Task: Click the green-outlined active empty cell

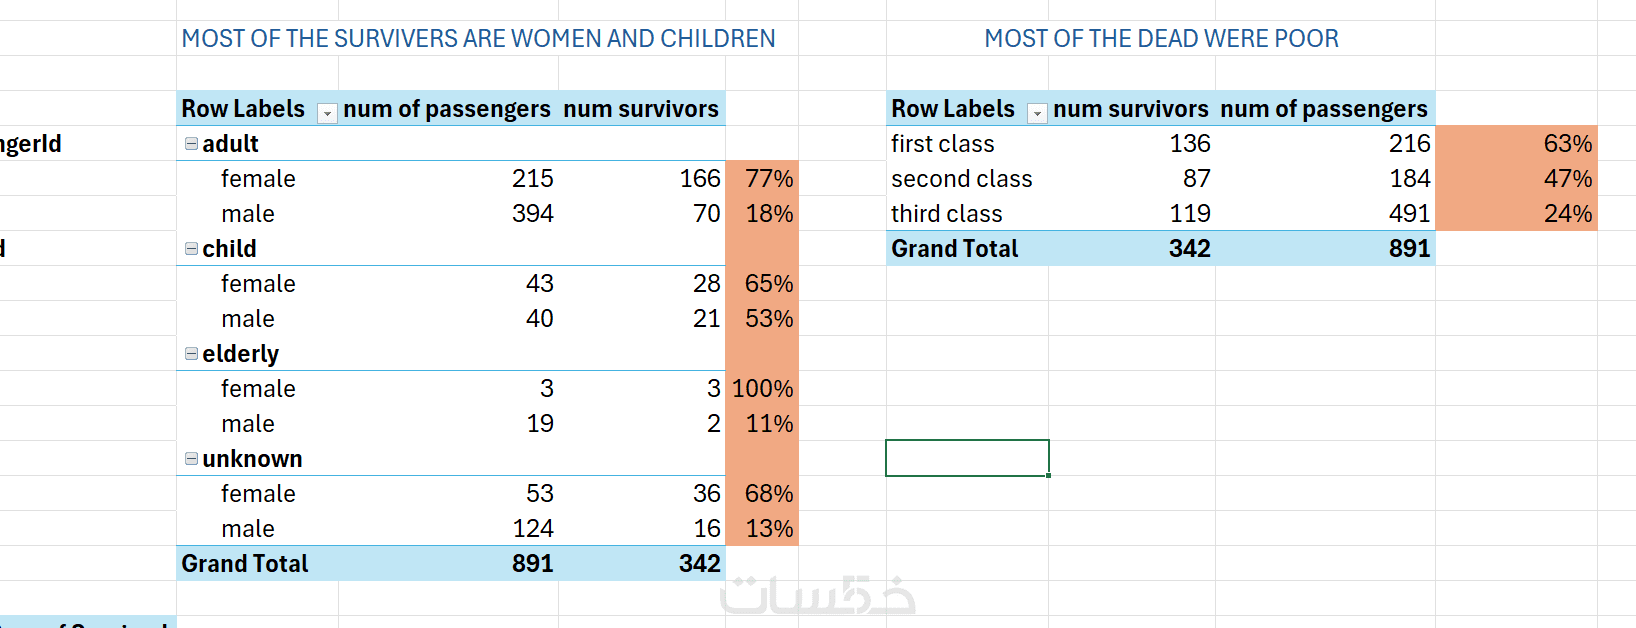Action: pos(967,458)
